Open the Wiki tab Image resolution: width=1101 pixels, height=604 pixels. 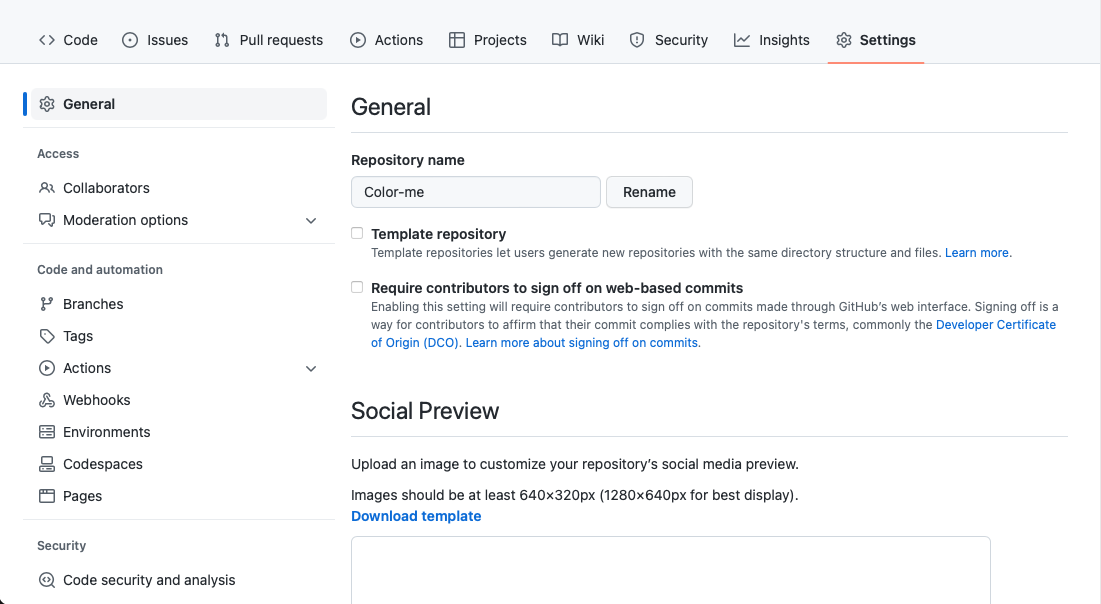click(578, 40)
